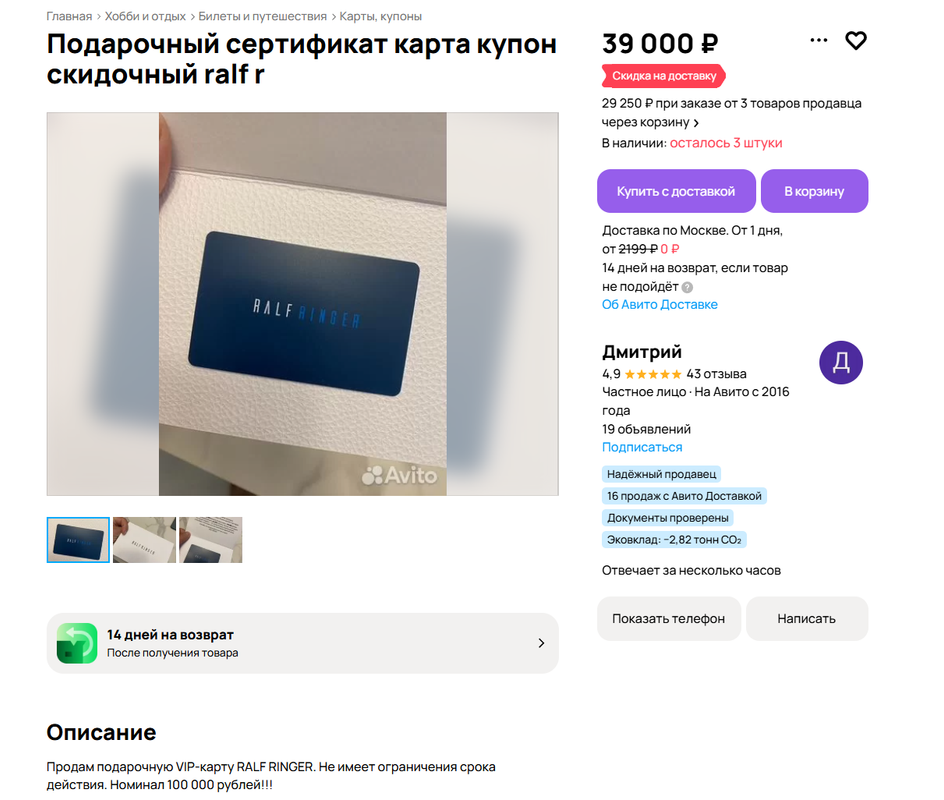
Task: Click the Написать message button
Action: coord(807,618)
